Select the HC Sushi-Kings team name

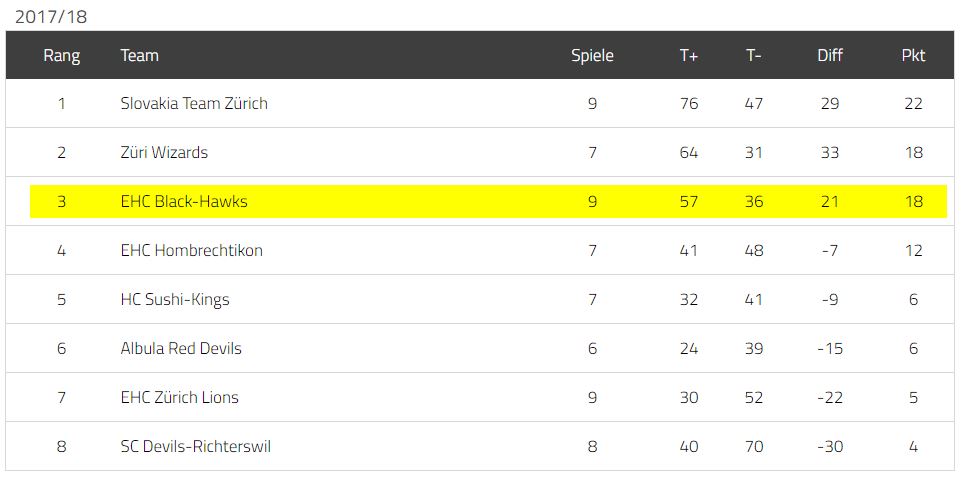175,299
